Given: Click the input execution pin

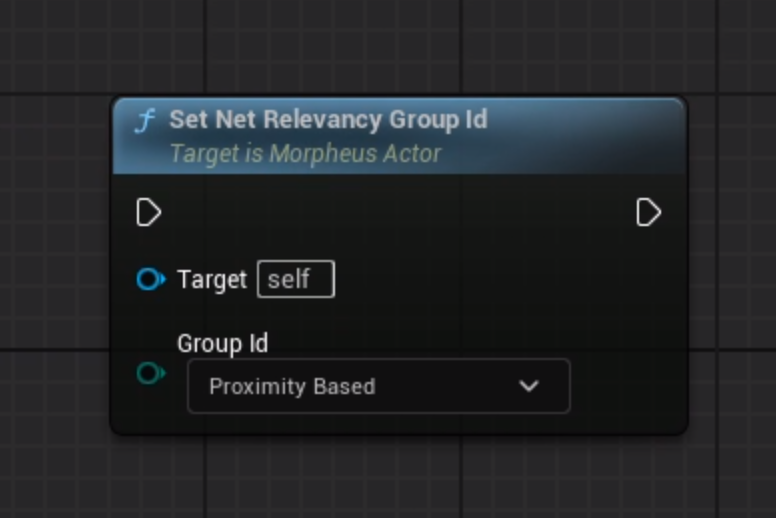Looking at the screenshot, I should [x=148, y=212].
